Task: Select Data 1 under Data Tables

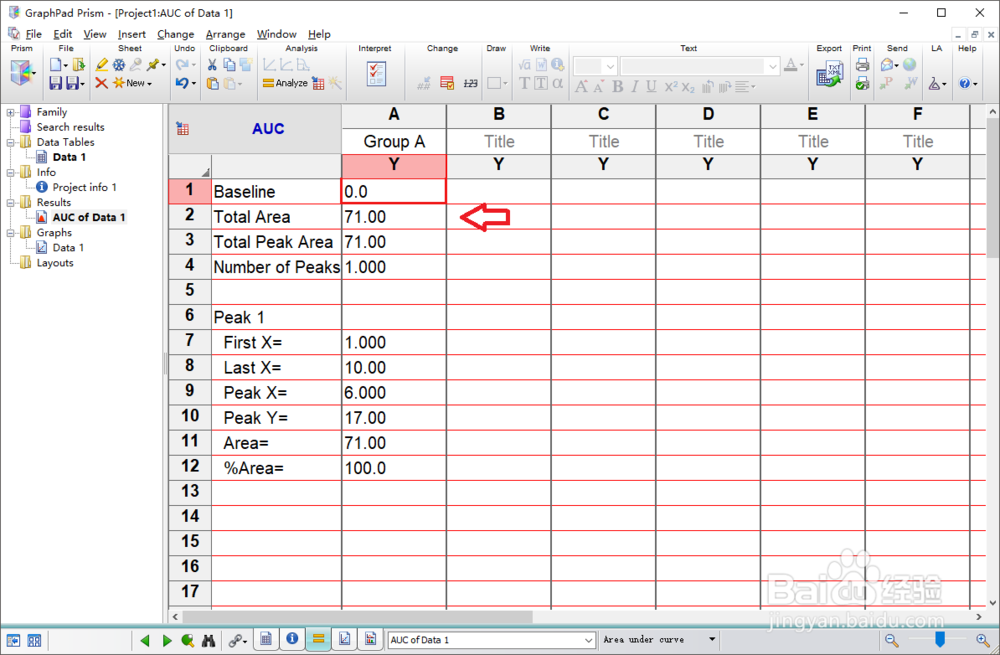Action: coord(69,157)
